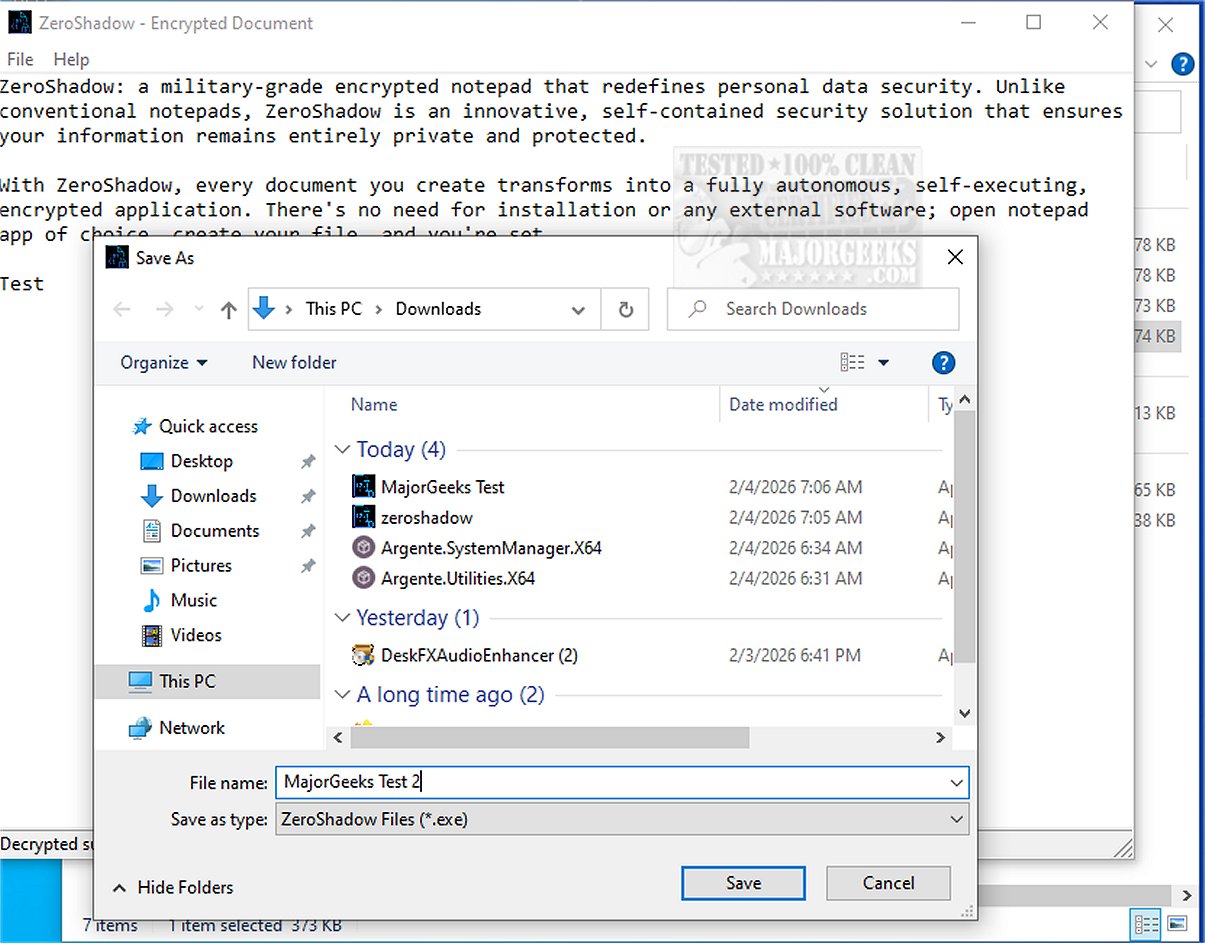Click the Save As dialog title icon

click(117, 258)
